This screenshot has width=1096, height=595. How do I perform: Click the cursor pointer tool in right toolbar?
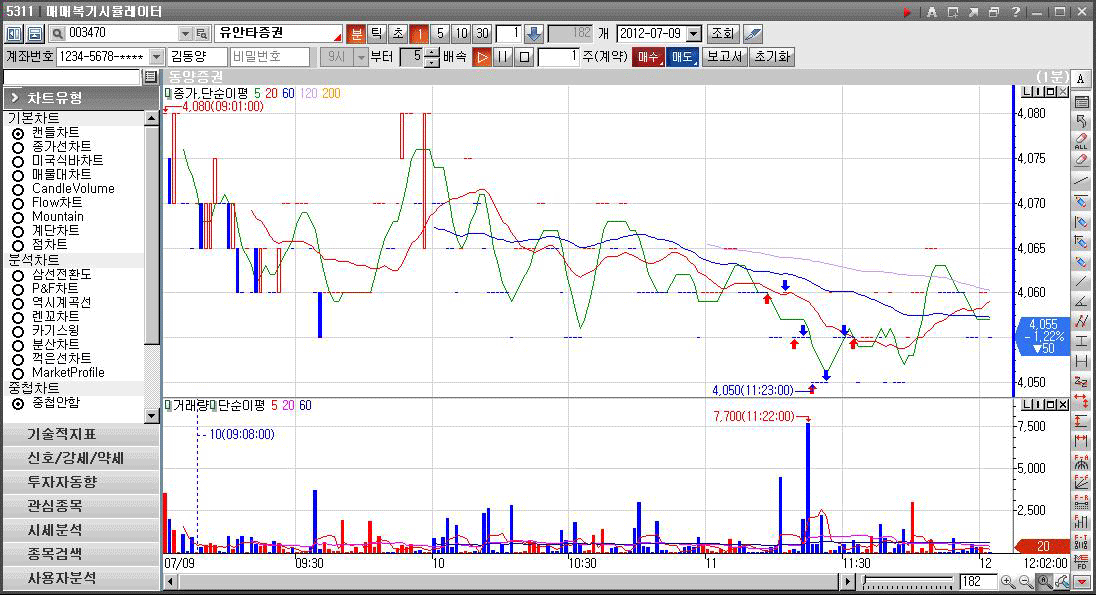tap(1081, 121)
